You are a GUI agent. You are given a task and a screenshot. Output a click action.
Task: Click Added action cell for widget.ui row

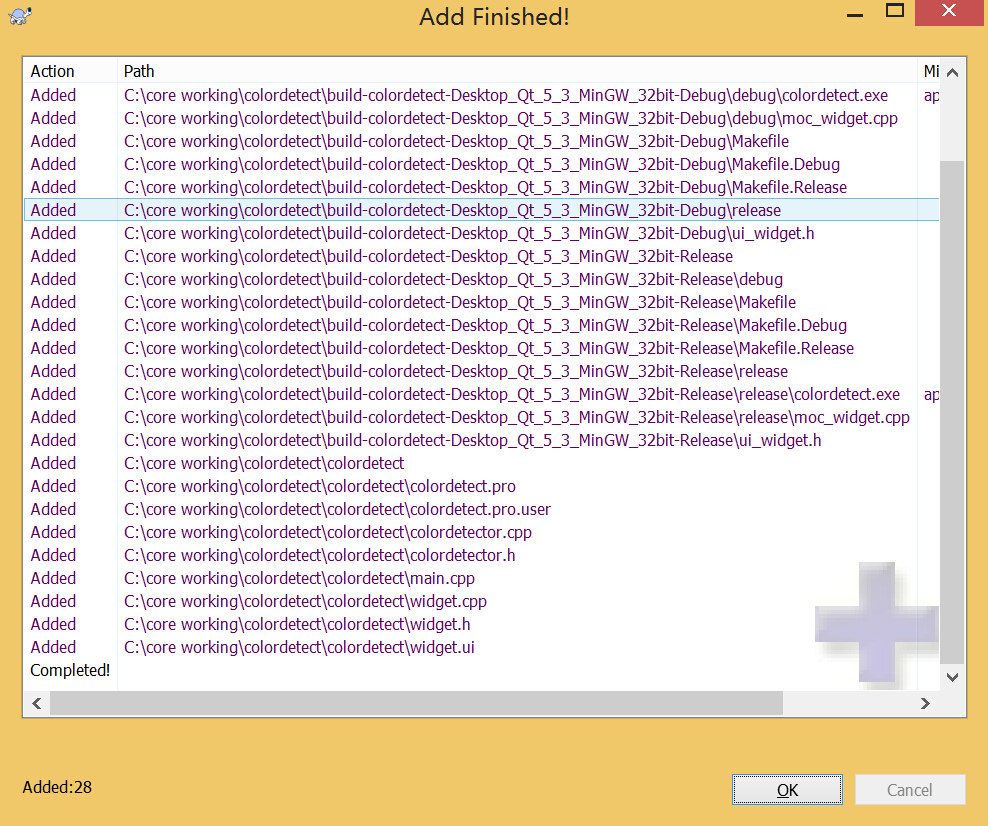pos(54,647)
